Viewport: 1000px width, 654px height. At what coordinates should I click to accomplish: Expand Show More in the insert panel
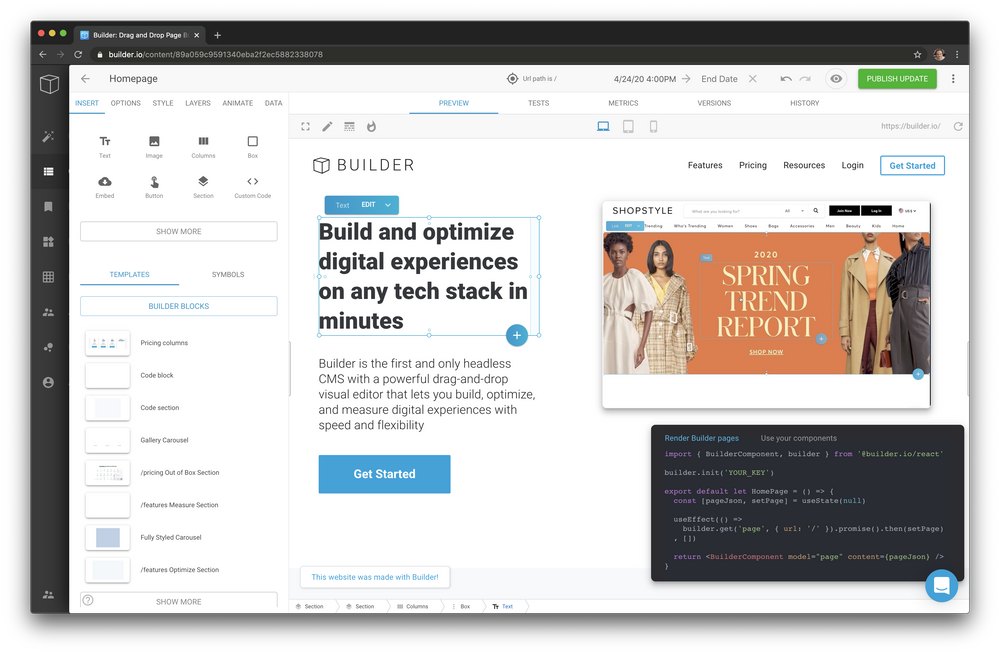[178, 231]
